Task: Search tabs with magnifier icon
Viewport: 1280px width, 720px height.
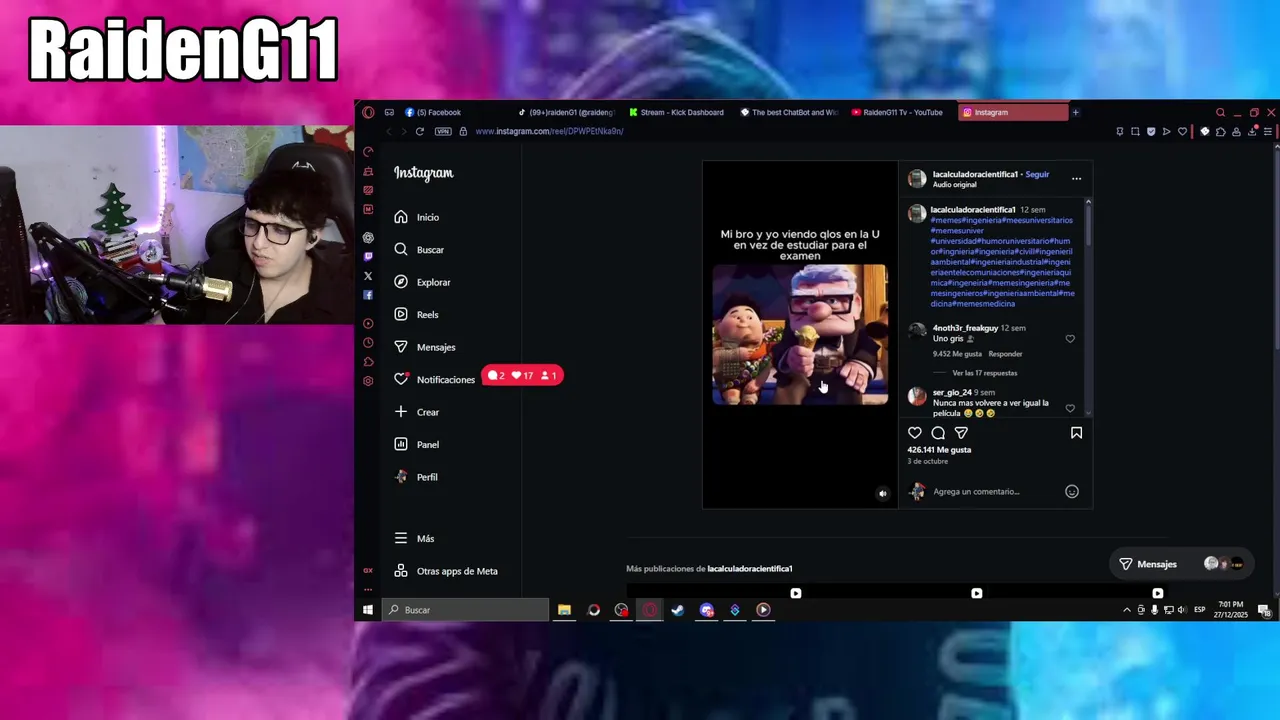Action: 1220,113
